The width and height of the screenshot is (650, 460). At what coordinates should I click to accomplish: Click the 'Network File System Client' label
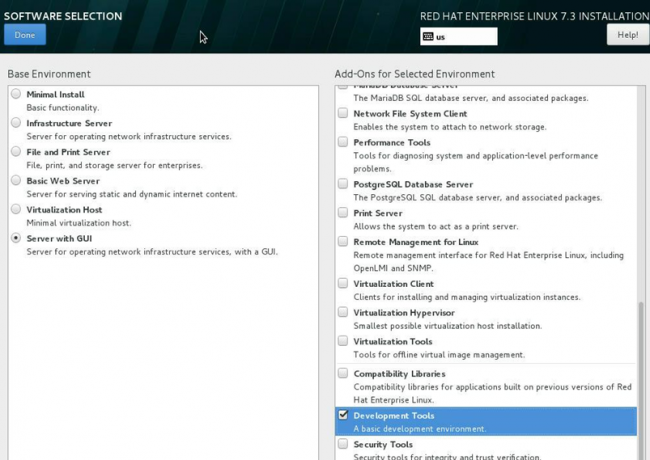410,114
